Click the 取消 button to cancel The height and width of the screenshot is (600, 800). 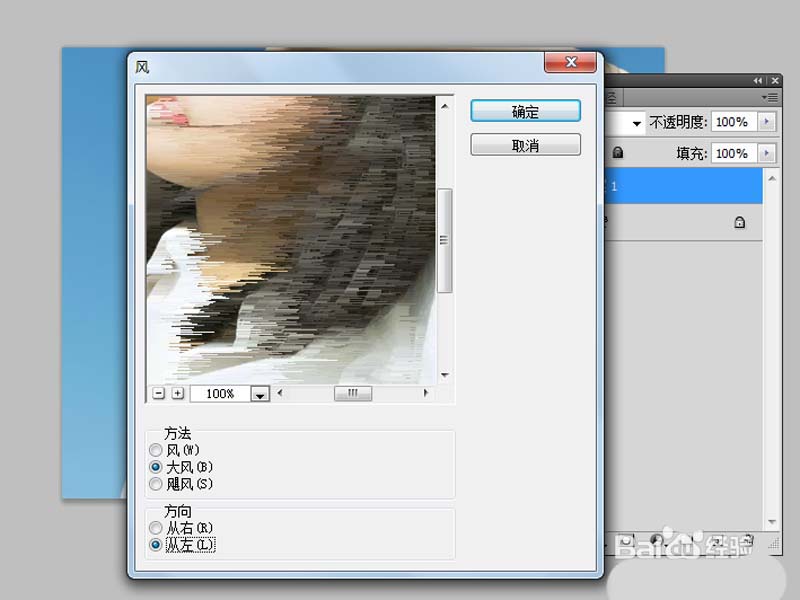pyautogui.click(x=525, y=145)
